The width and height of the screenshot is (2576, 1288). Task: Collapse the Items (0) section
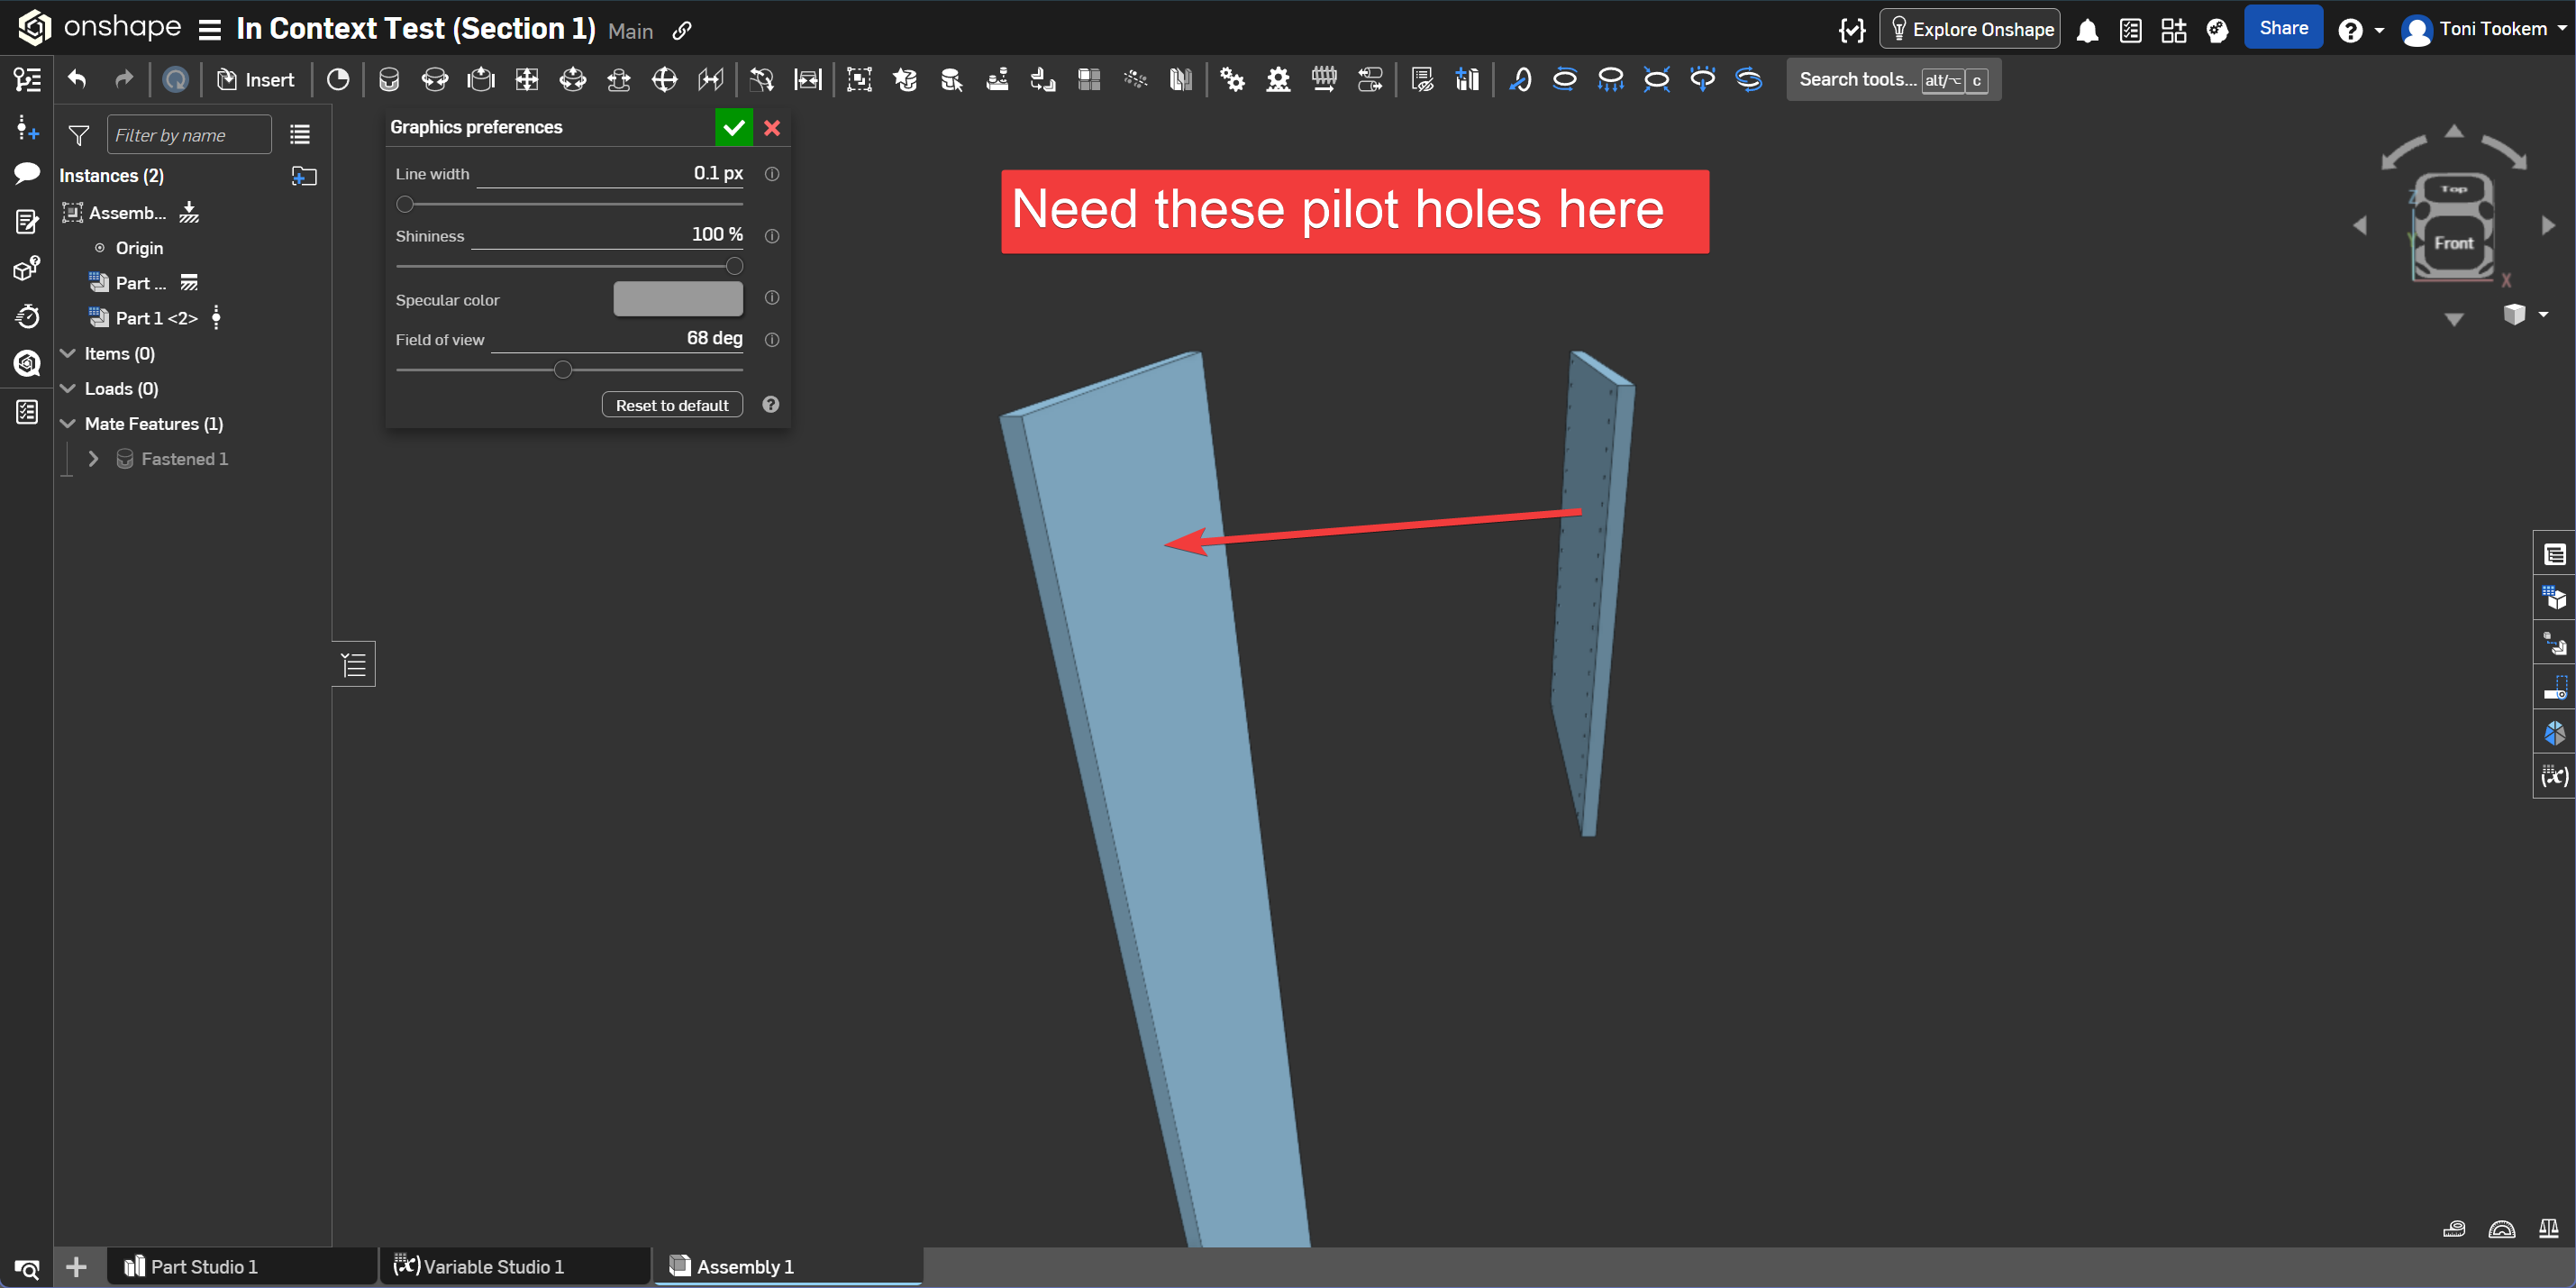coord(68,354)
